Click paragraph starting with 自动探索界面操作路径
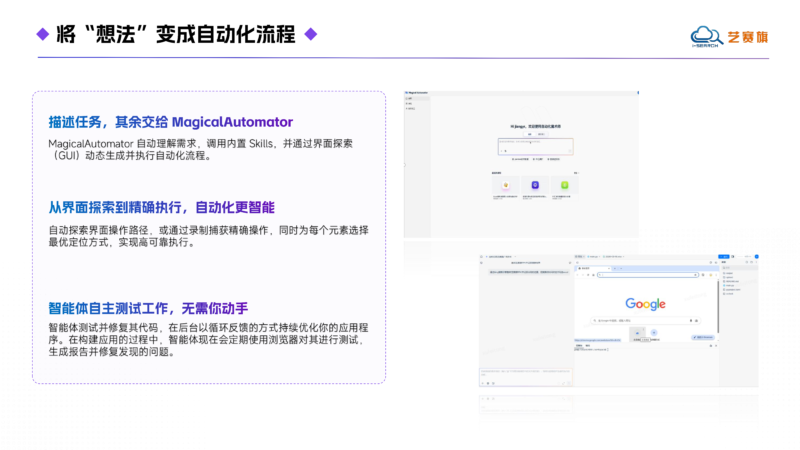The image size is (800, 450). (208, 236)
